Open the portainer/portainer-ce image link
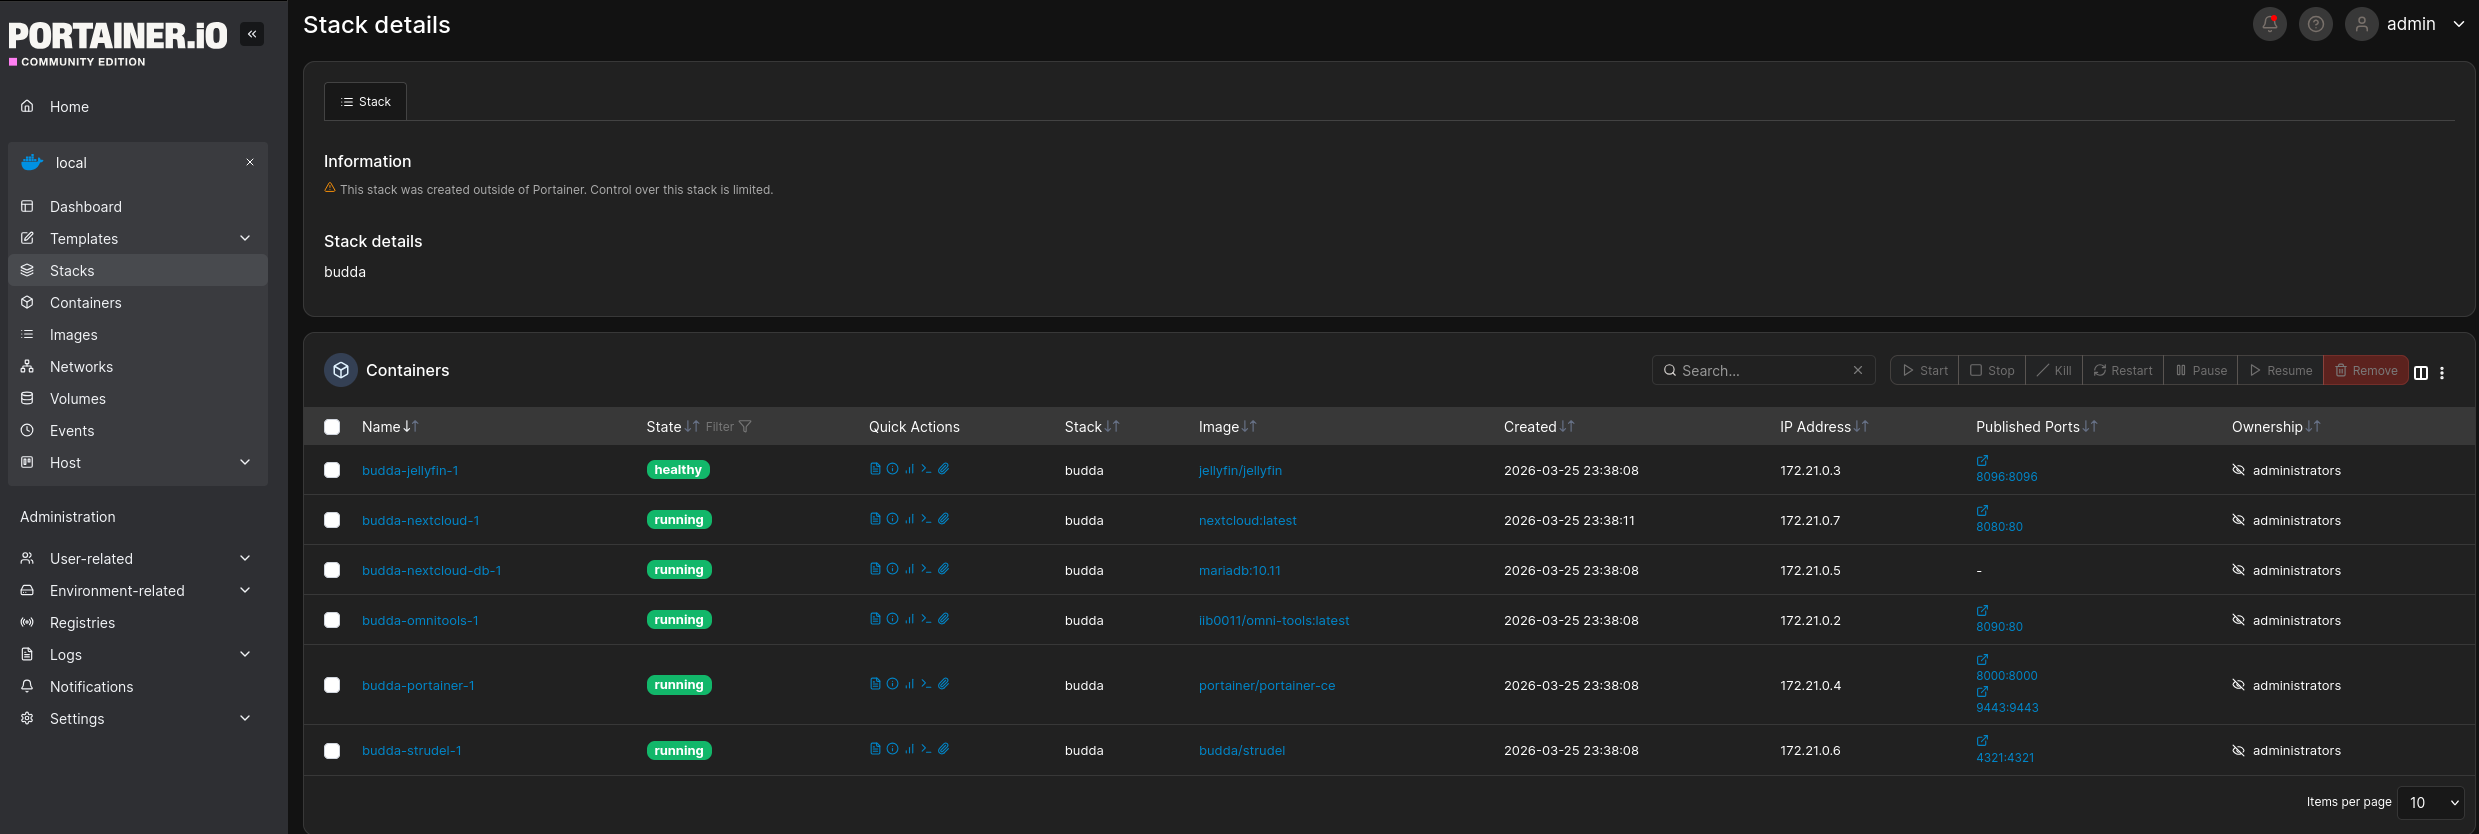This screenshot has height=834, width=2479. click(1266, 686)
